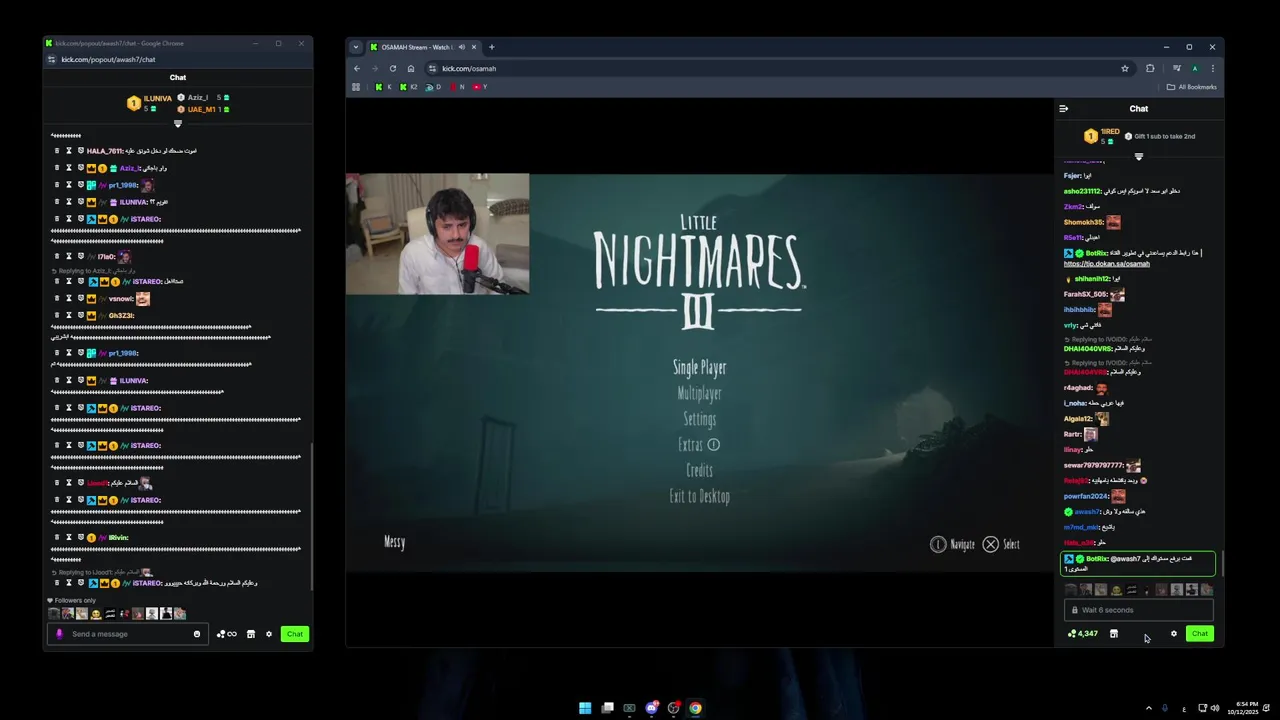Collapse main chat panel with arrow icon
1280x720 pixels.
coord(1064,109)
